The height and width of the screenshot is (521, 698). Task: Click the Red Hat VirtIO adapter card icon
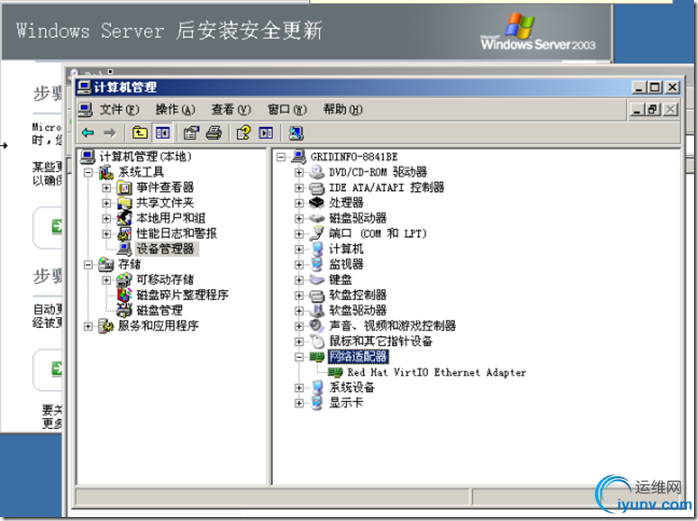click(335, 372)
